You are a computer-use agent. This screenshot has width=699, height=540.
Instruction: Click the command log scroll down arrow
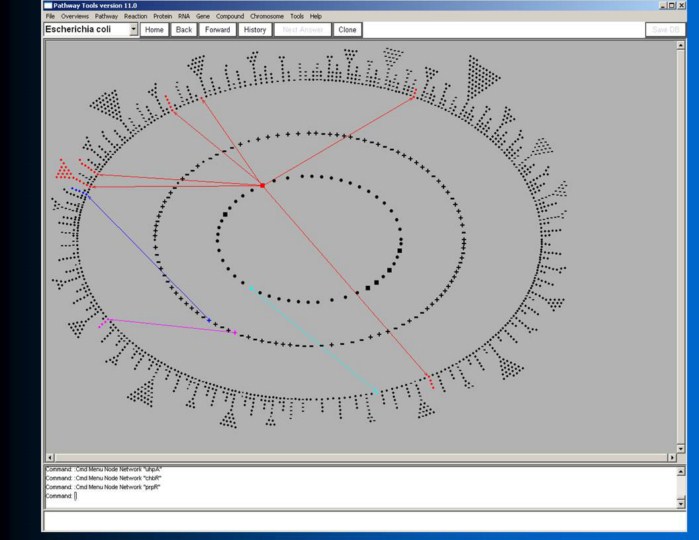pyautogui.click(x=681, y=503)
